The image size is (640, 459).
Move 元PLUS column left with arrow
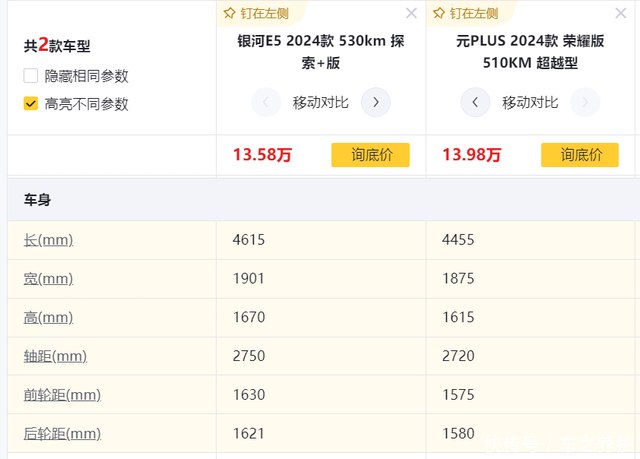point(475,102)
